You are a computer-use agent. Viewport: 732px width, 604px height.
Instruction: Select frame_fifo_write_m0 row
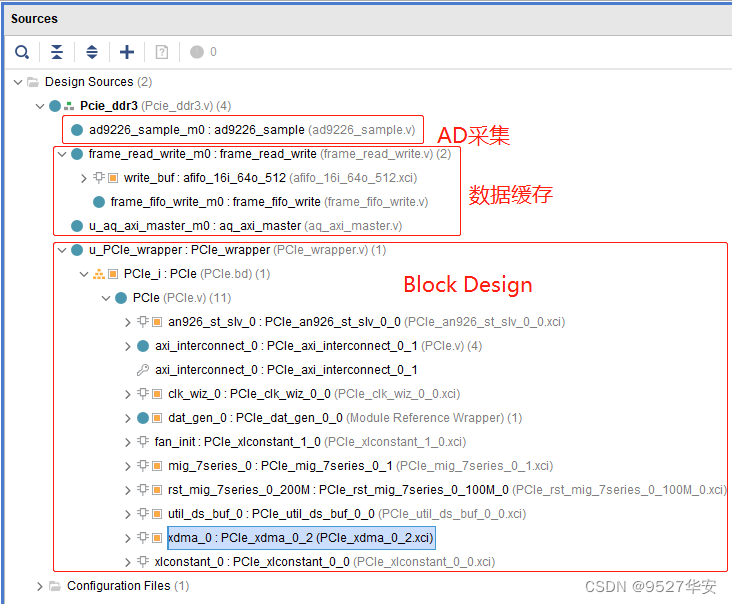tap(260, 202)
